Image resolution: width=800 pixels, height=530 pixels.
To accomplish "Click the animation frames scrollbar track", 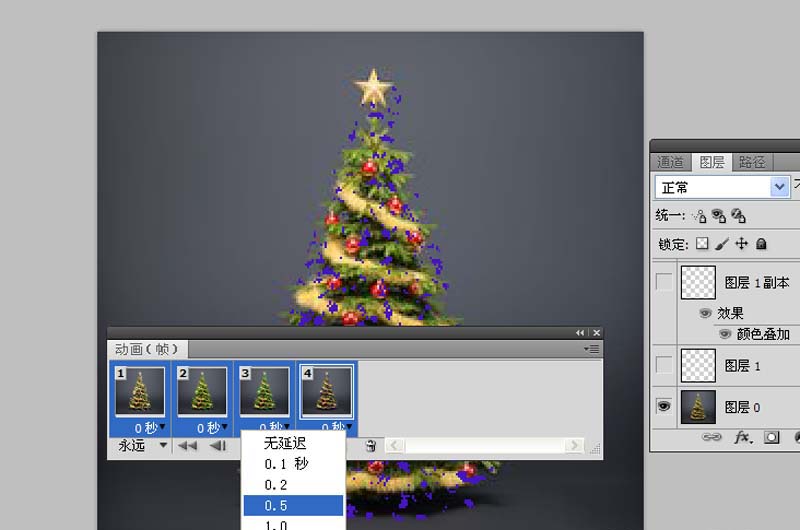I will pyautogui.click(x=485, y=446).
